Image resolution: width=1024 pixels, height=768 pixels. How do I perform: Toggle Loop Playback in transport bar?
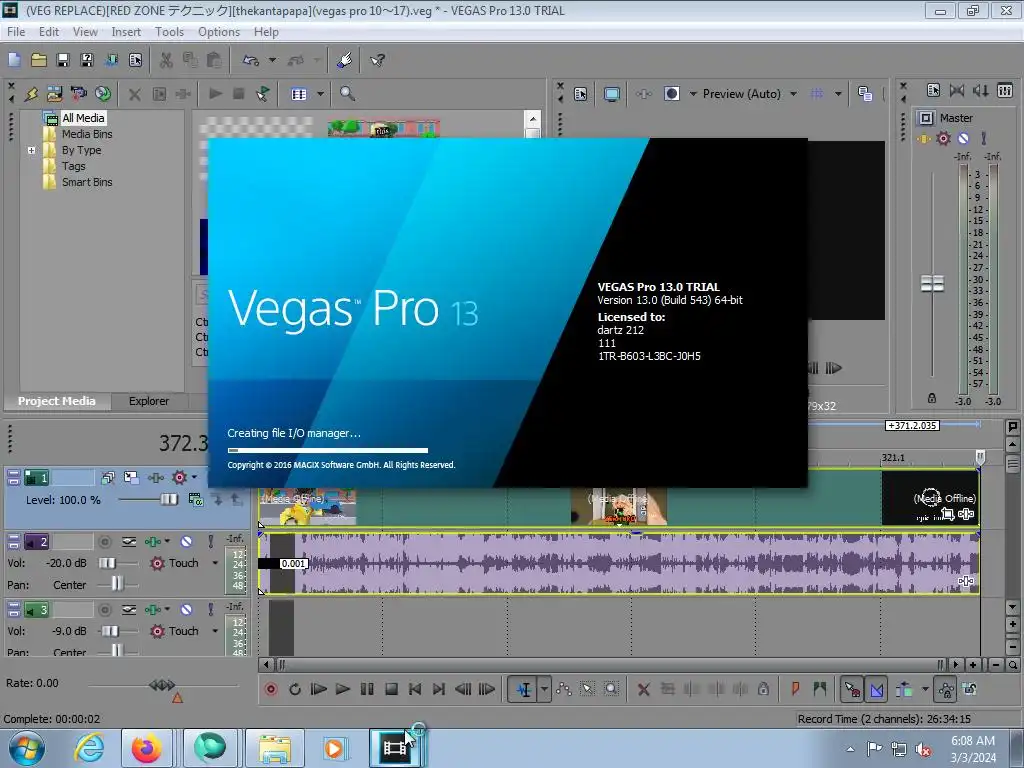tap(295, 689)
